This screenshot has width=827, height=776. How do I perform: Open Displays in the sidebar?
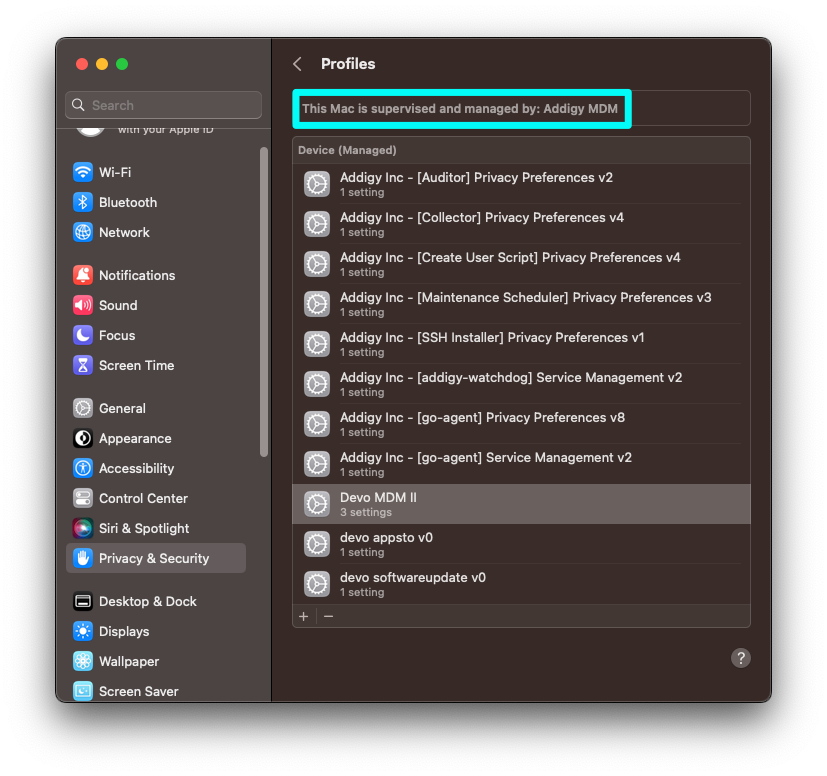[156, 631]
